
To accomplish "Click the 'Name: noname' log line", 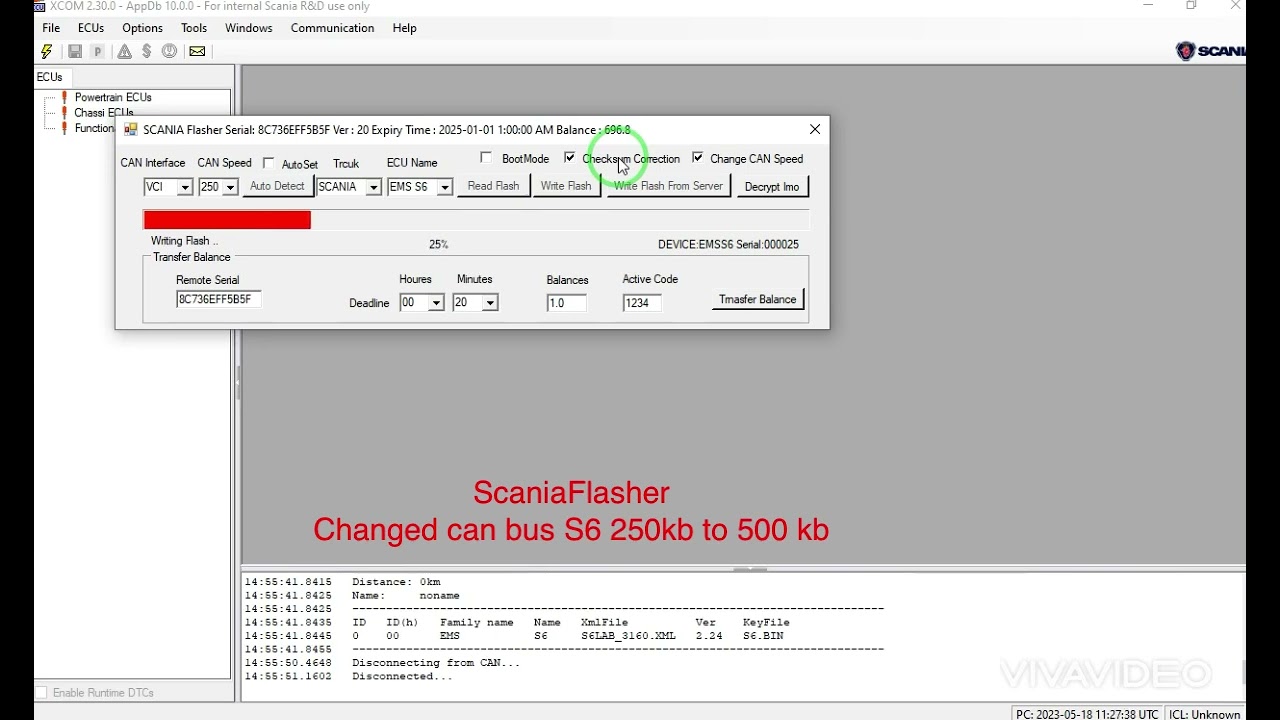I will [x=406, y=596].
